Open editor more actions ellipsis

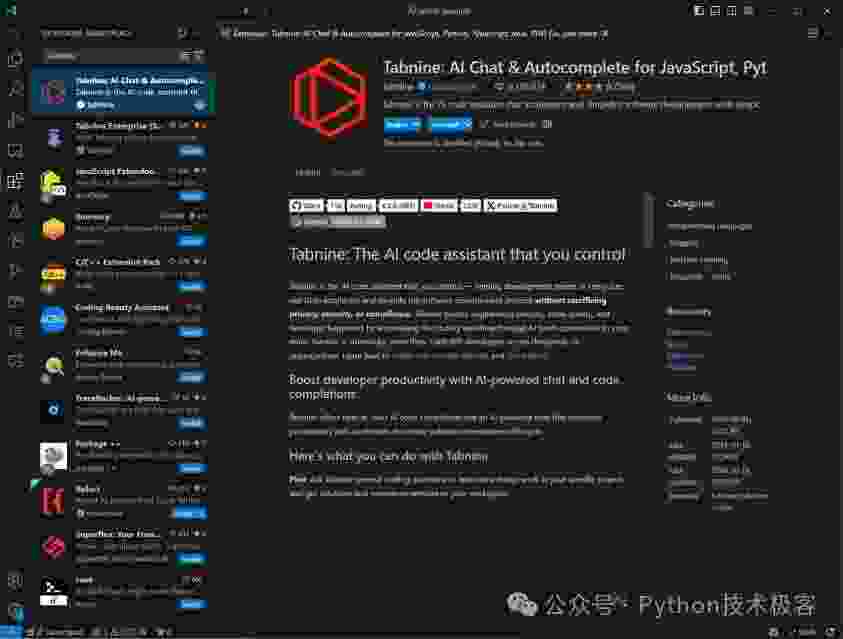click(828, 33)
